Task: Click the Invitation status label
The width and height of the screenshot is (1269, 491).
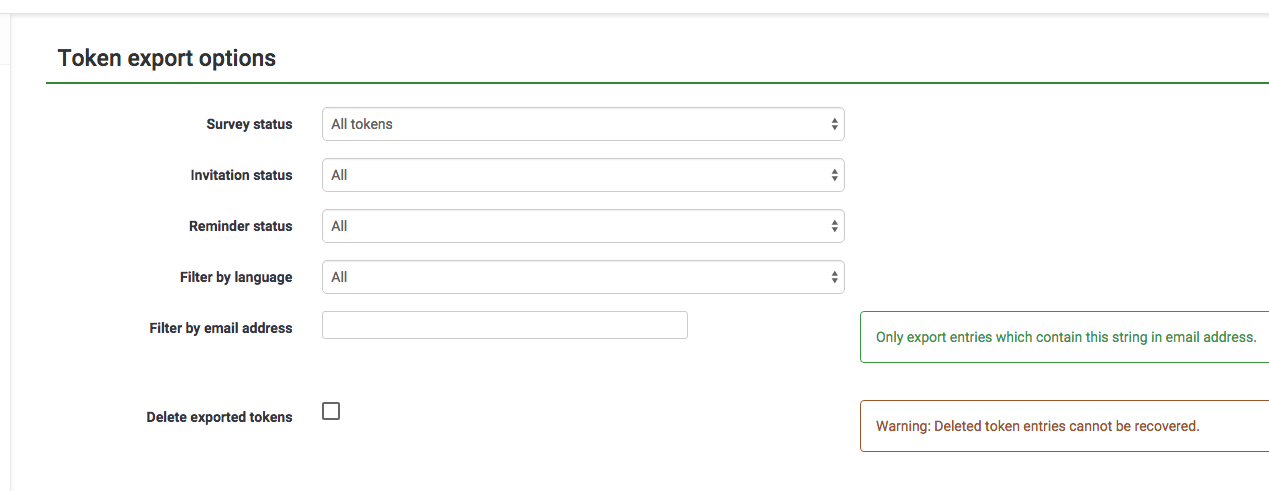Action: click(x=241, y=175)
